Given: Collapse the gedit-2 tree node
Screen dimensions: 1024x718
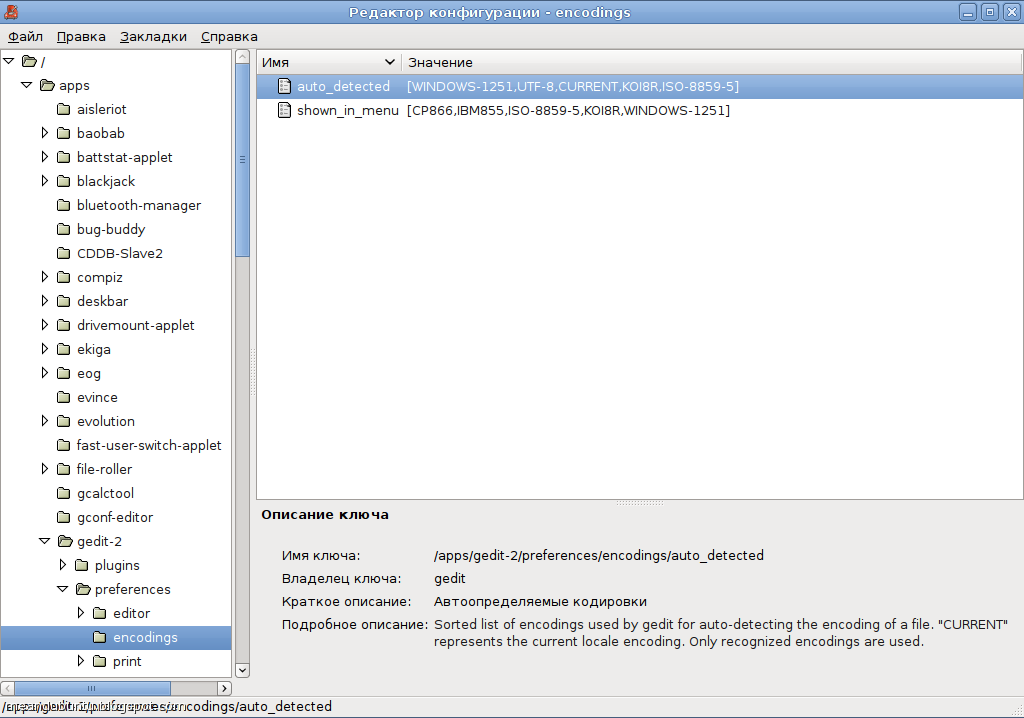Looking at the screenshot, I should coord(44,541).
